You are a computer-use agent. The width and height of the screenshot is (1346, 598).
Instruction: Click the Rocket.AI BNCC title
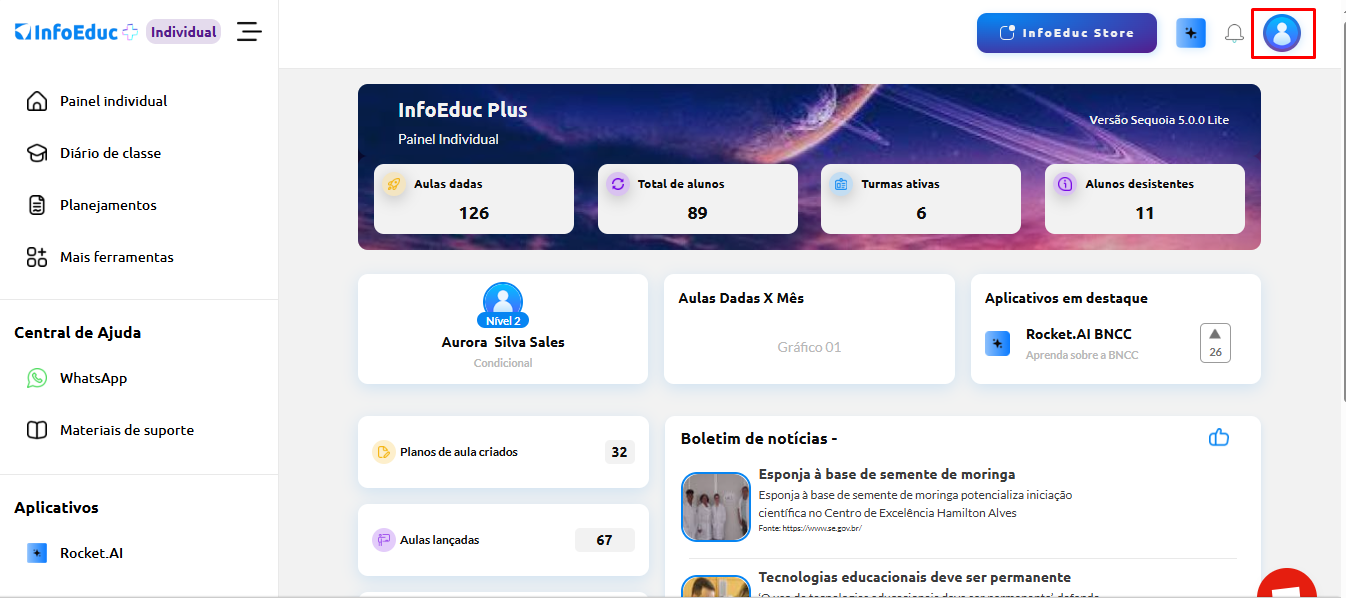point(1079,334)
